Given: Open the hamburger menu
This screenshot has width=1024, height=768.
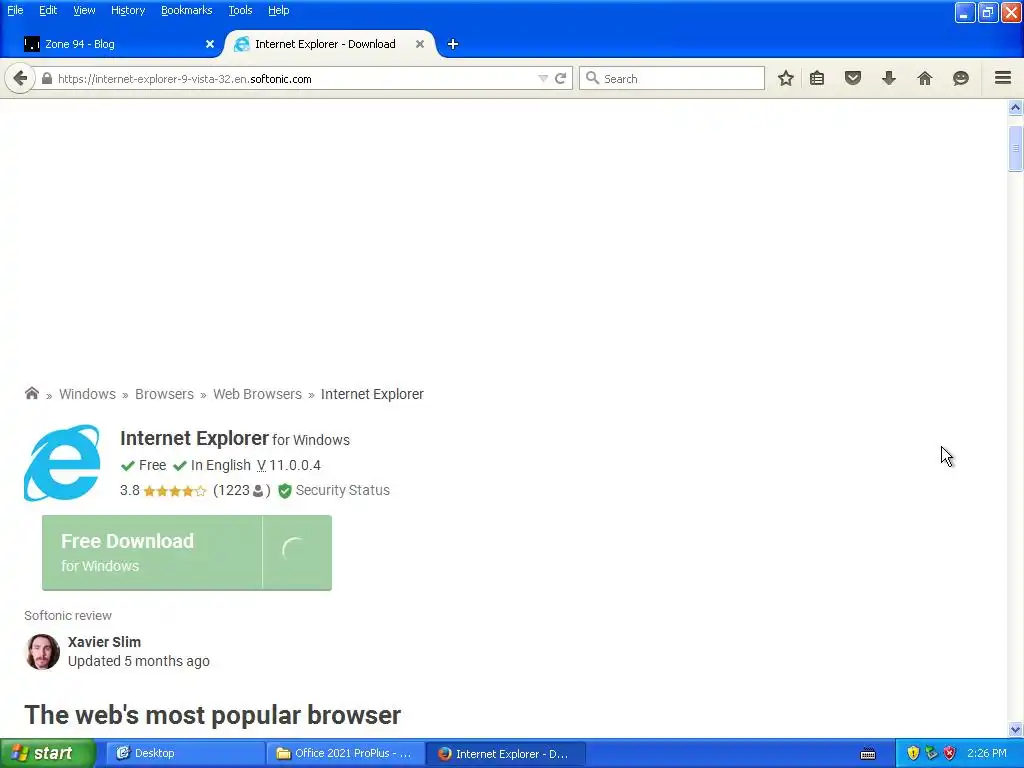Looking at the screenshot, I should pos(1003,78).
